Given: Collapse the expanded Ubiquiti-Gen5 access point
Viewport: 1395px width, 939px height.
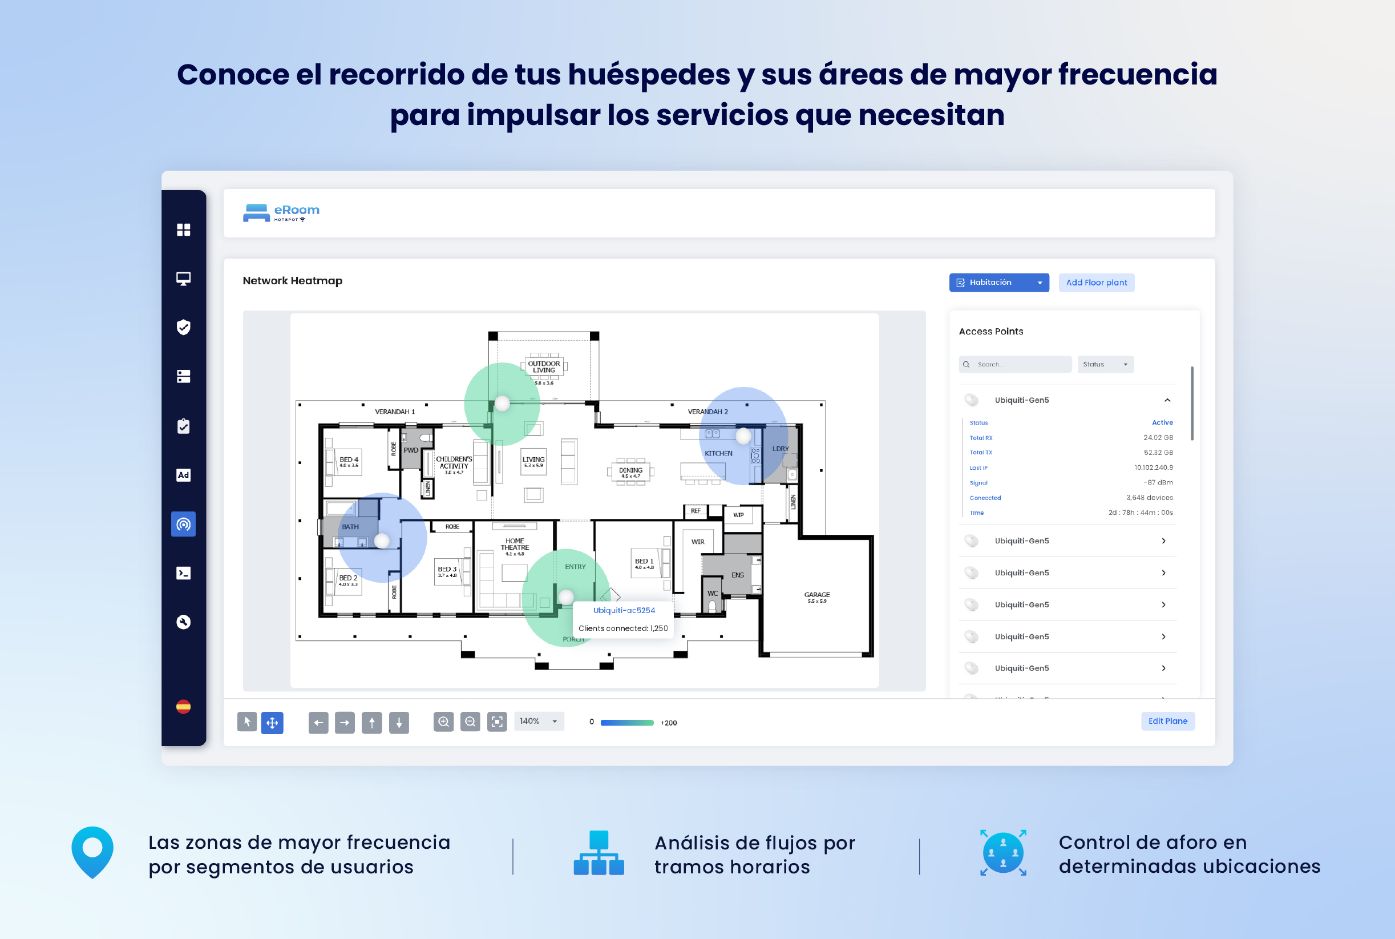Looking at the screenshot, I should tap(1167, 401).
